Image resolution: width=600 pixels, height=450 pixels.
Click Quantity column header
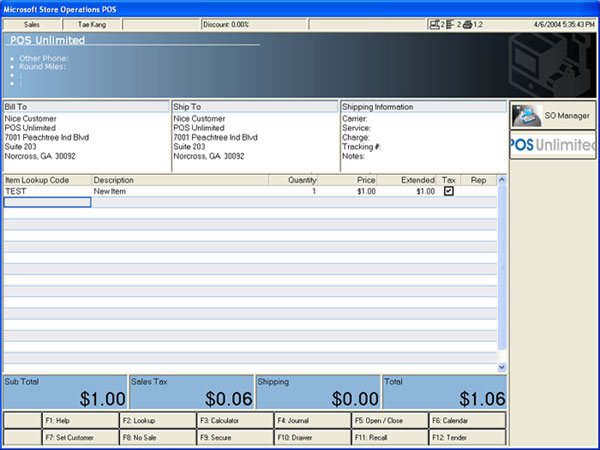point(293,180)
